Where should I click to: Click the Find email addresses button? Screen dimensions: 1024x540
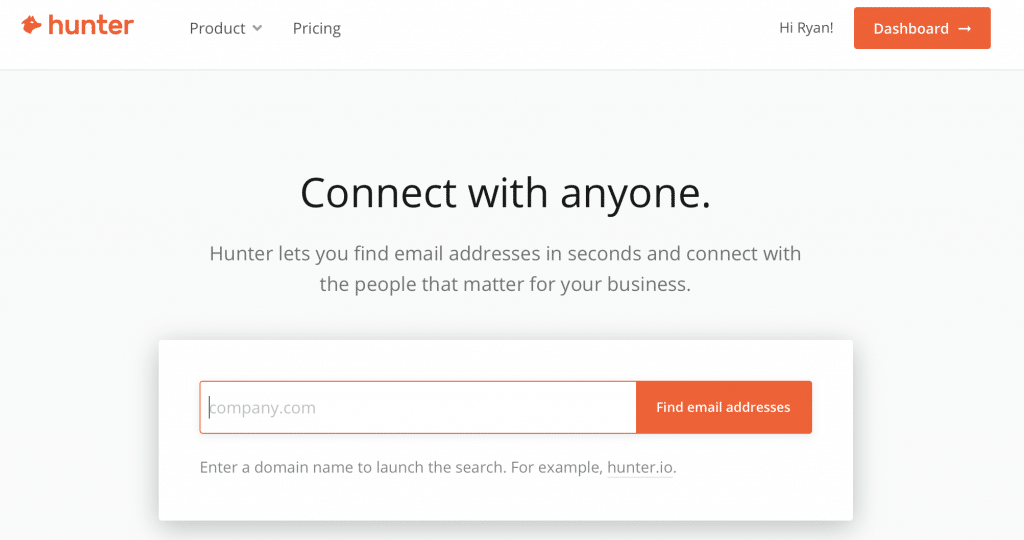(x=724, y=407)
